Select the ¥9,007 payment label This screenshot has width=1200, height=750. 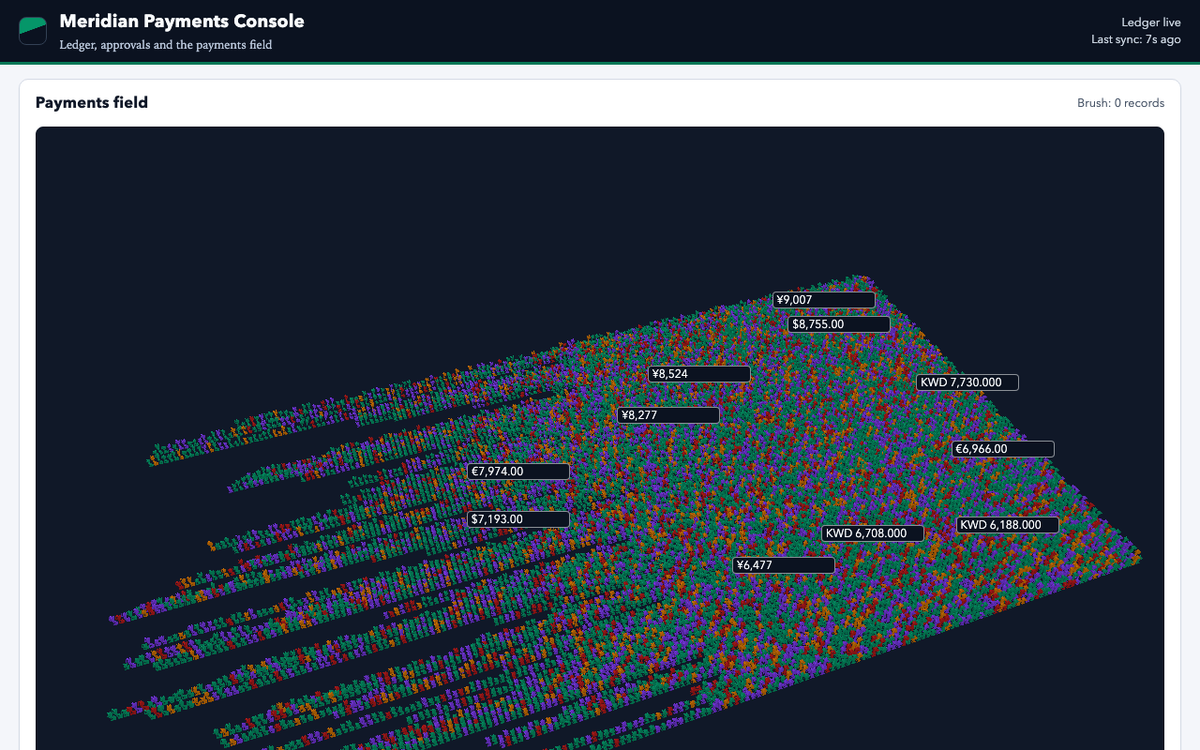pos(825,300)
